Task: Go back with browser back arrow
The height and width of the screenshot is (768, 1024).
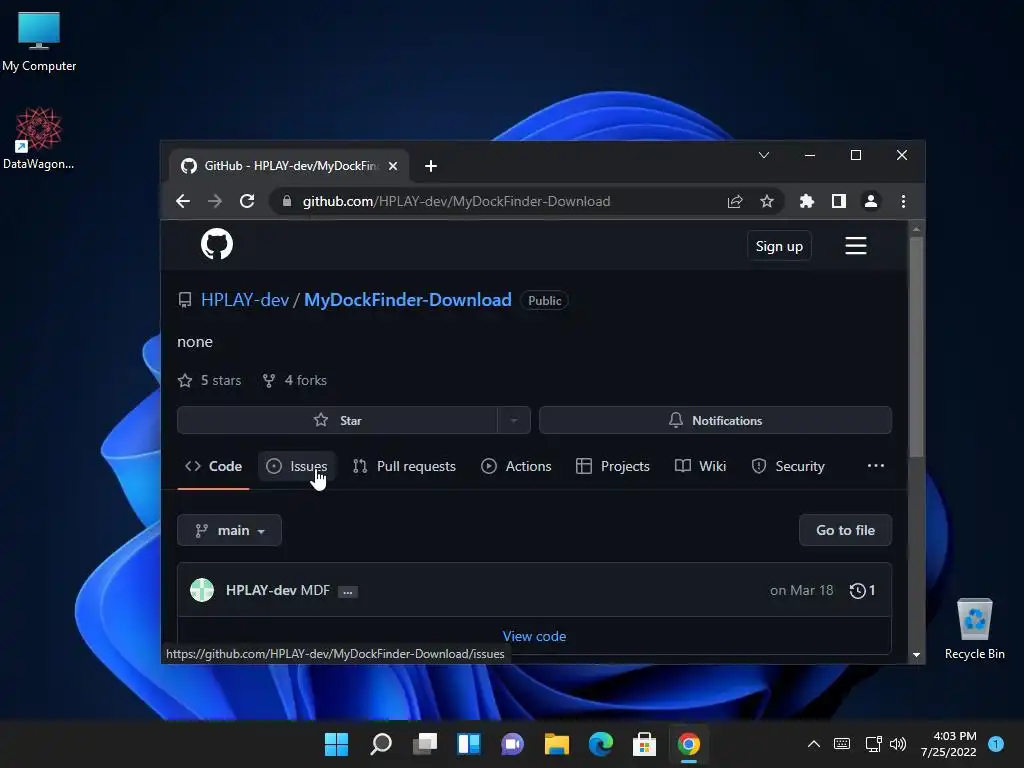Action: point(183,201)
